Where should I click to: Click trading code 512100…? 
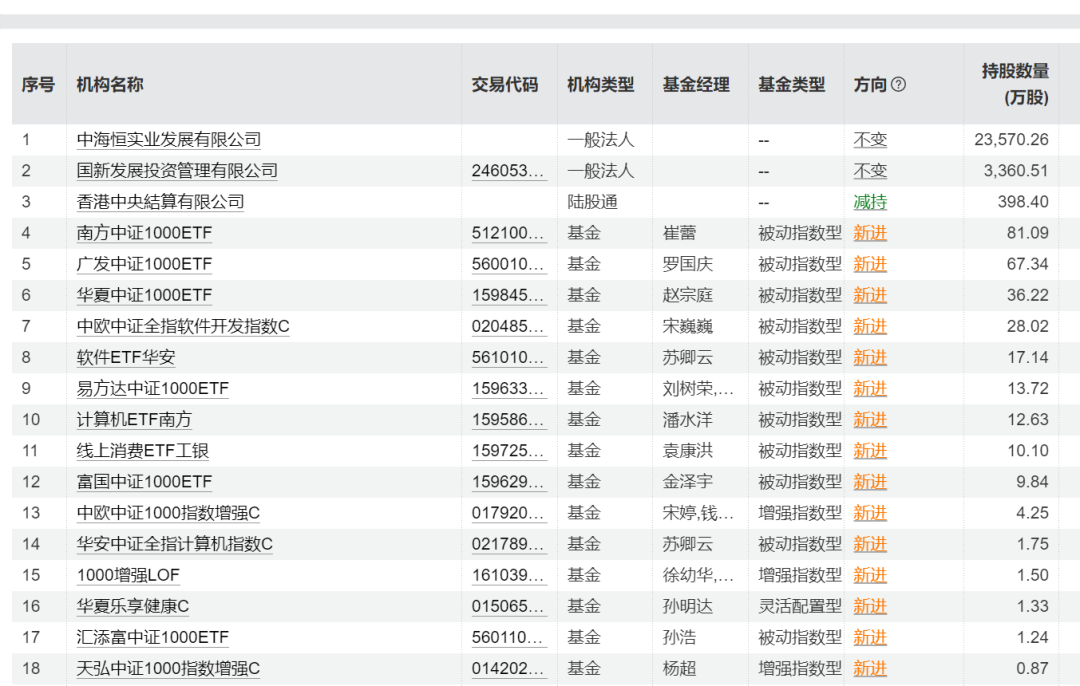tap(509, 233)
